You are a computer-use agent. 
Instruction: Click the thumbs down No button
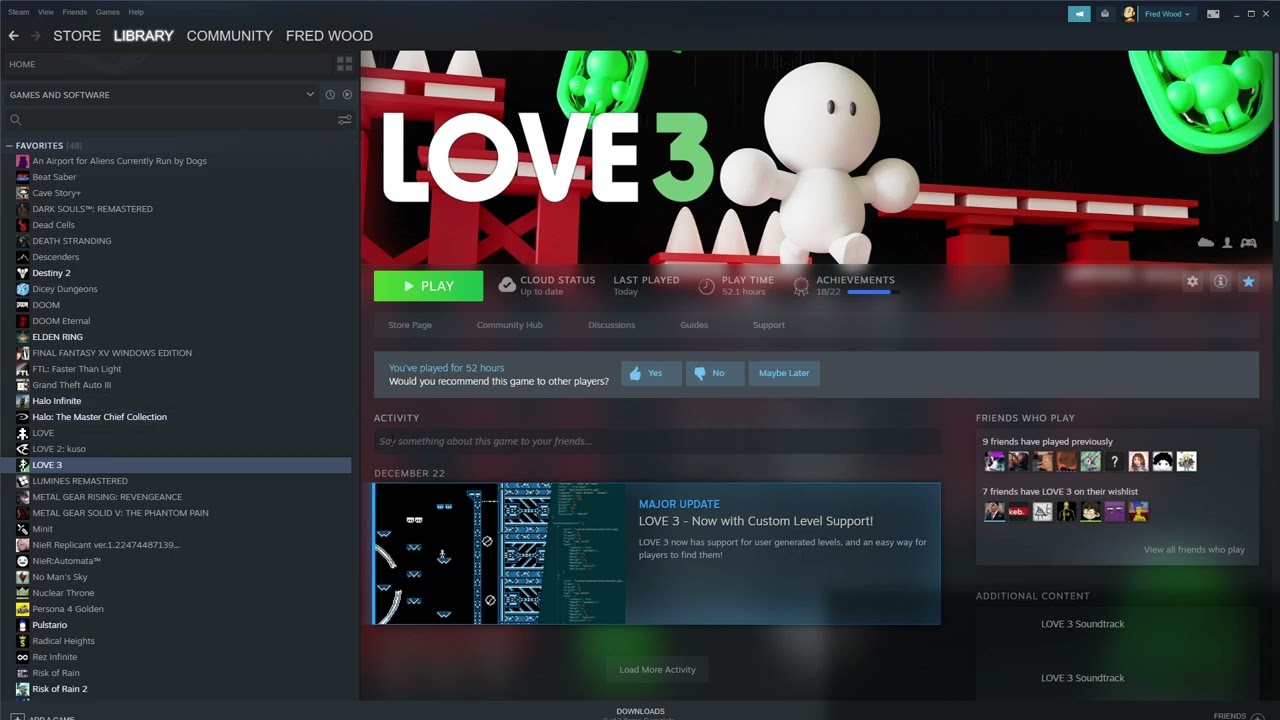[715, 373]
